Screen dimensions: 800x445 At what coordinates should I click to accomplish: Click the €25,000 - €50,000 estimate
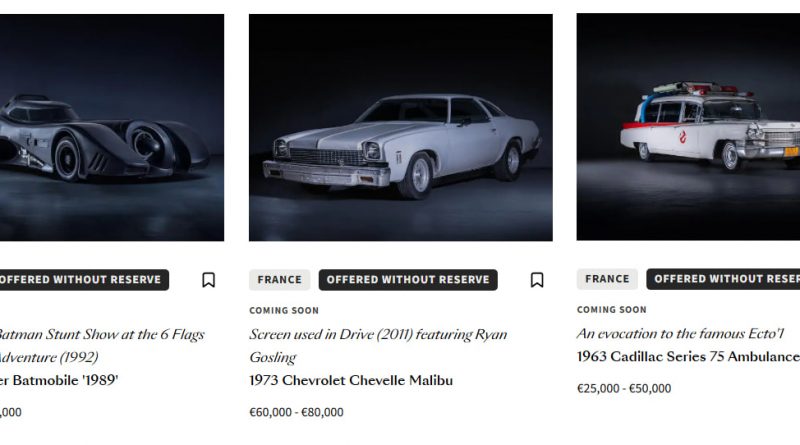tap(624, 388)
